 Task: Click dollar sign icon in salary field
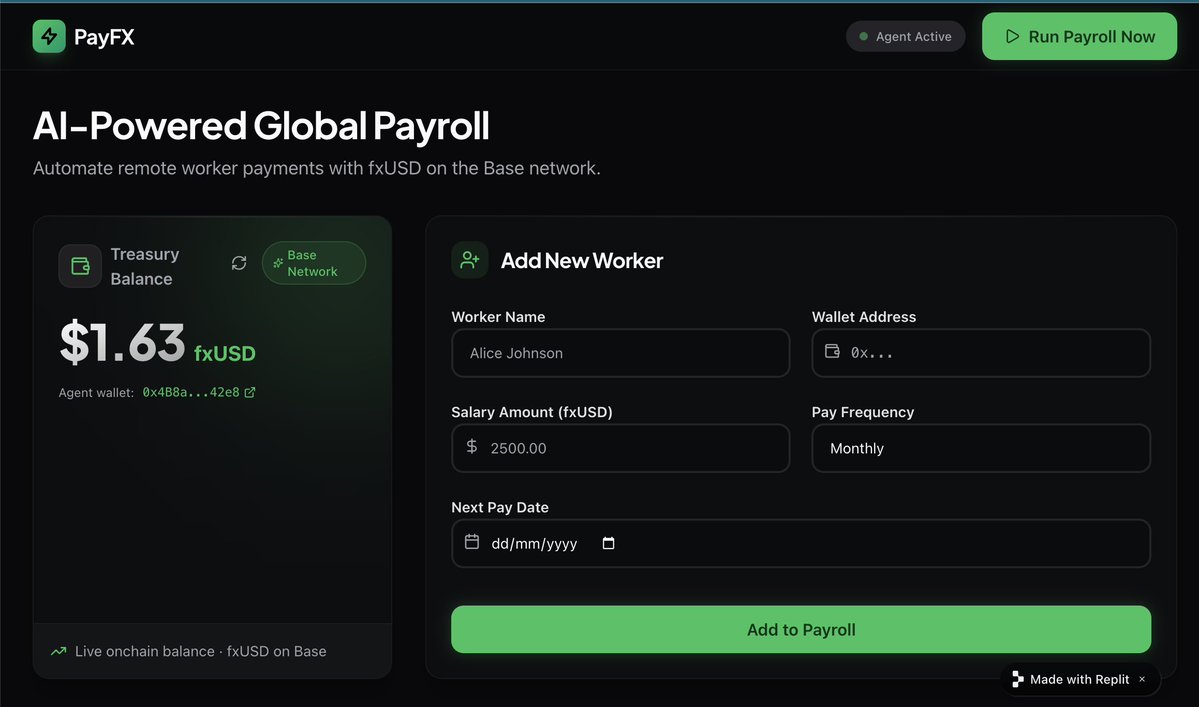point(472,446)
